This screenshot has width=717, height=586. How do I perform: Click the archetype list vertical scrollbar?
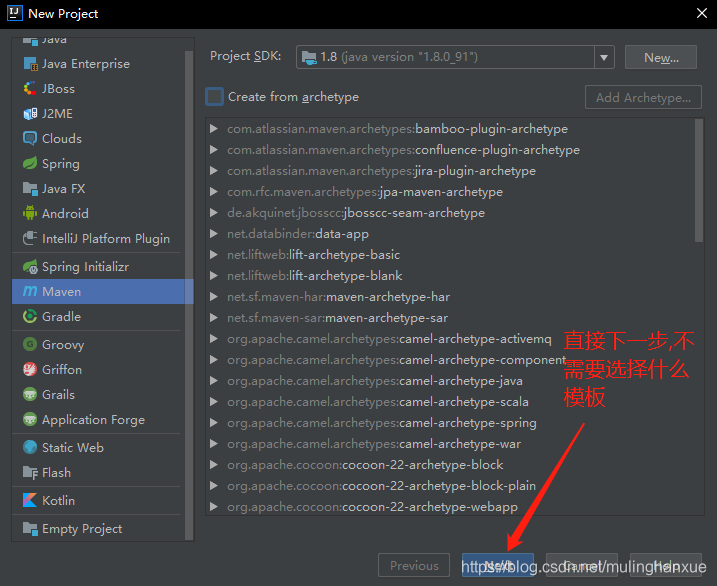[x=698, y=180]
